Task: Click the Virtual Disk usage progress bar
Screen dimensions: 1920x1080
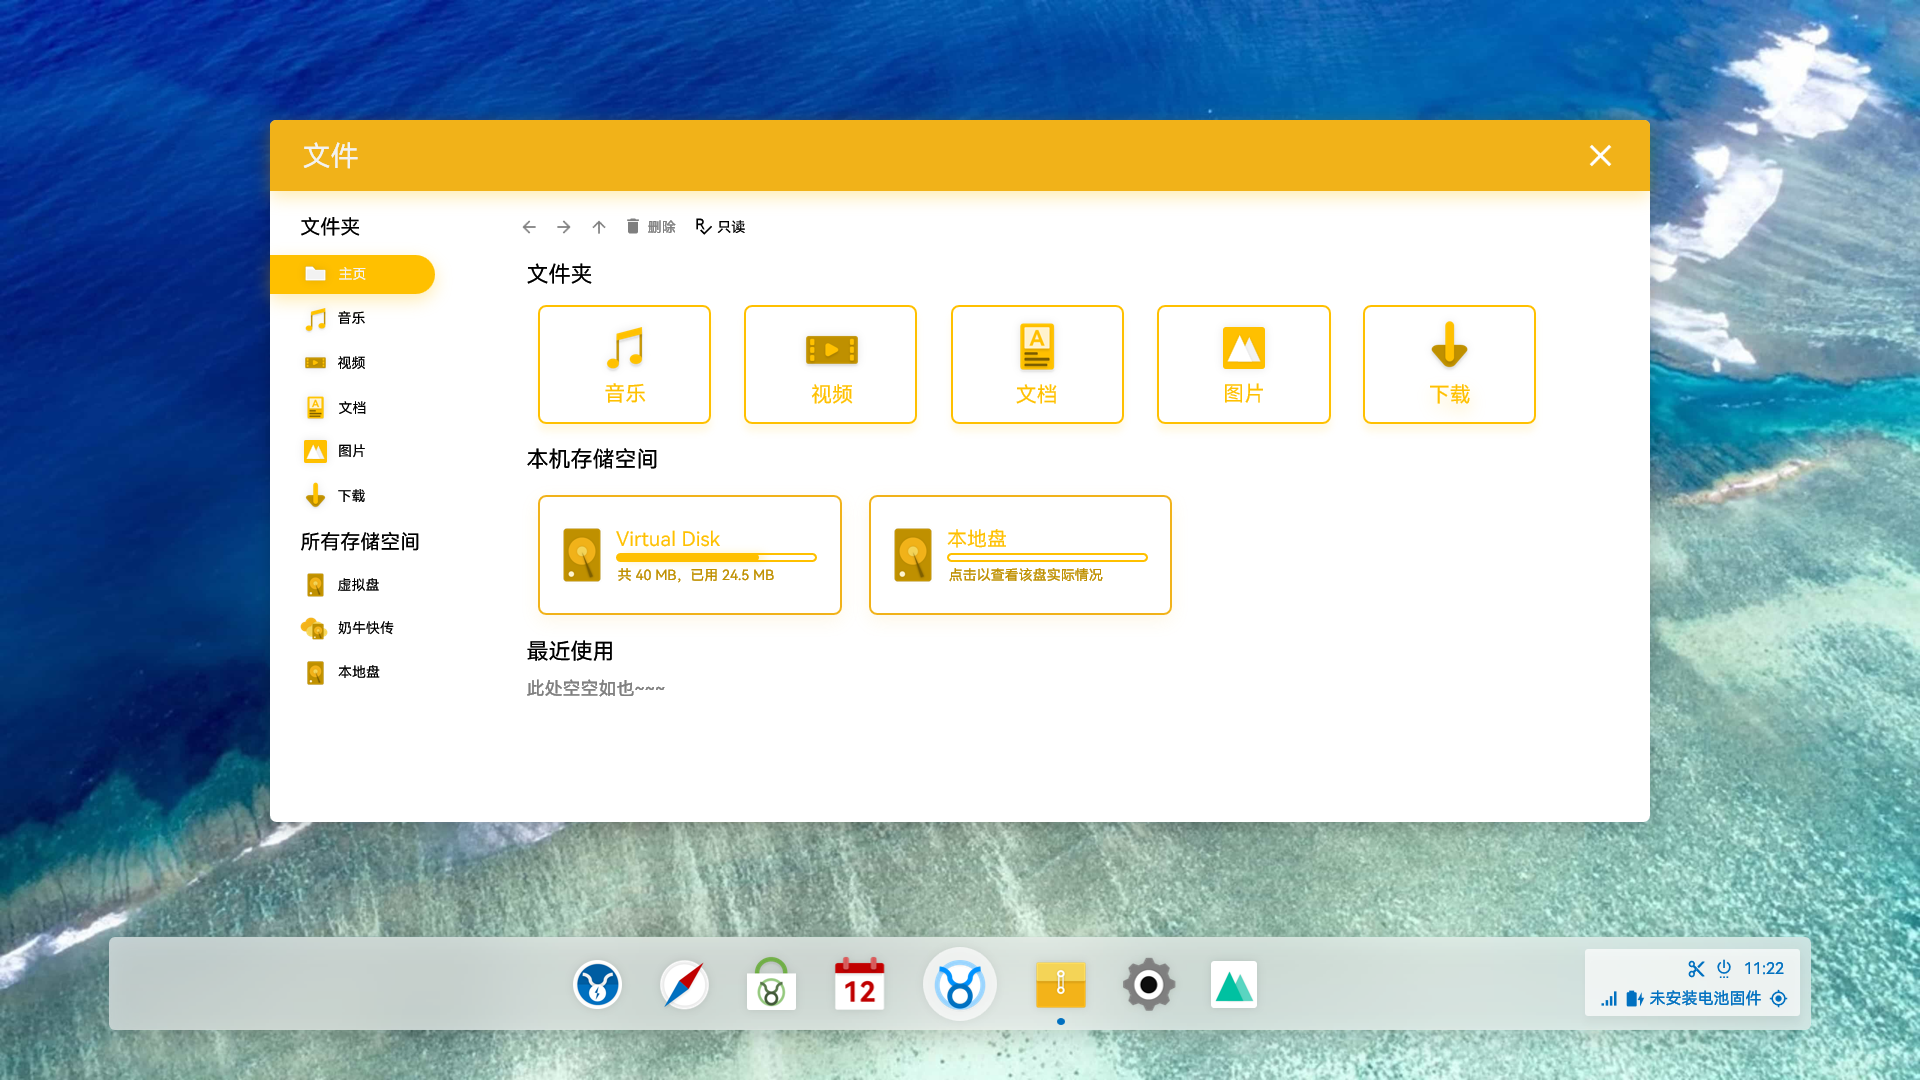Action: pyautogui.click(x=716, y=557)
